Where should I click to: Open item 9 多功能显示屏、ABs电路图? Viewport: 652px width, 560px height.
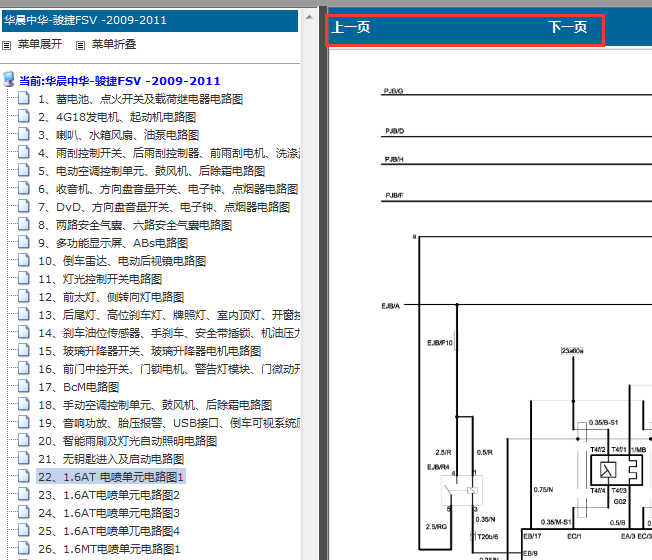pos(113,243)
